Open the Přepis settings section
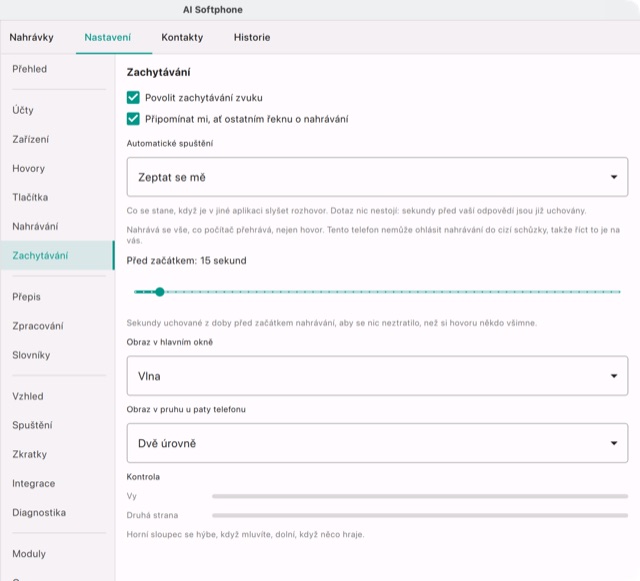 pyautogui.click(x=57, y=297)
